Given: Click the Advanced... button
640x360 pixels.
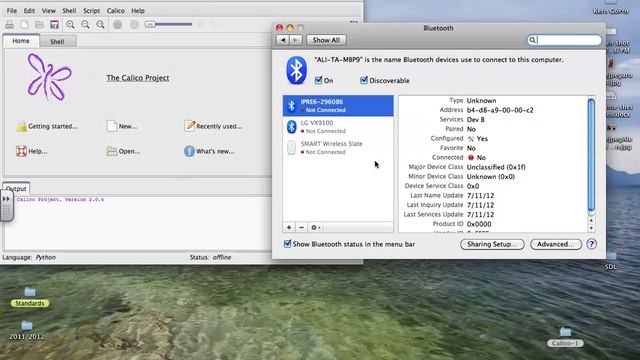Looking at the screenshot, I should point(556,244).
